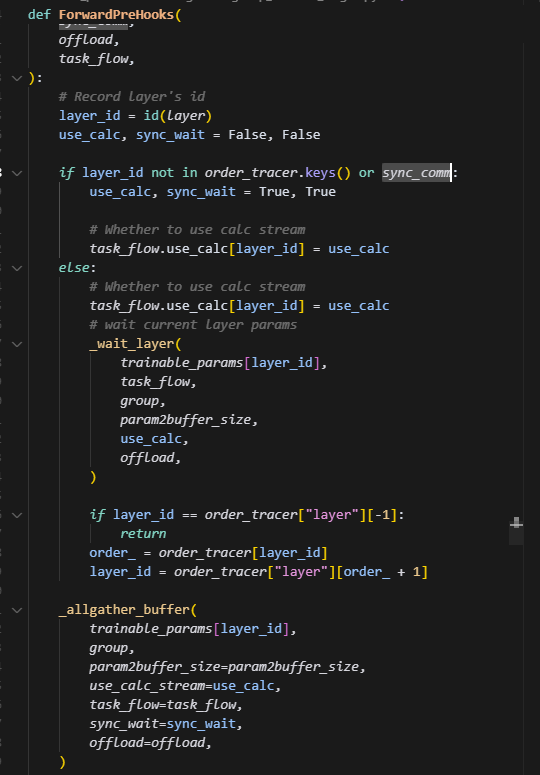Click 'task_flow=task_flow,' keyword argument
The width and height of the screenshot is (540, 775).
166,705
